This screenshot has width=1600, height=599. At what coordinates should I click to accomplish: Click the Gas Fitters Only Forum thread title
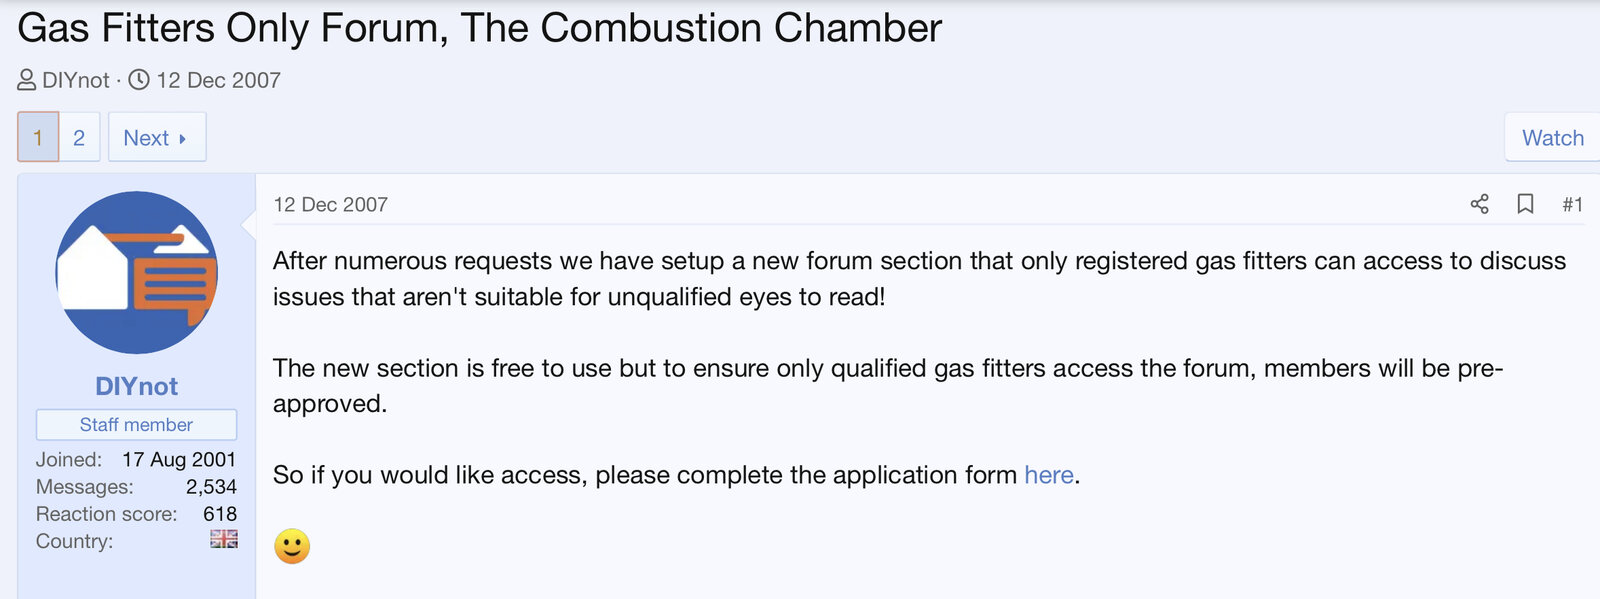479,28
